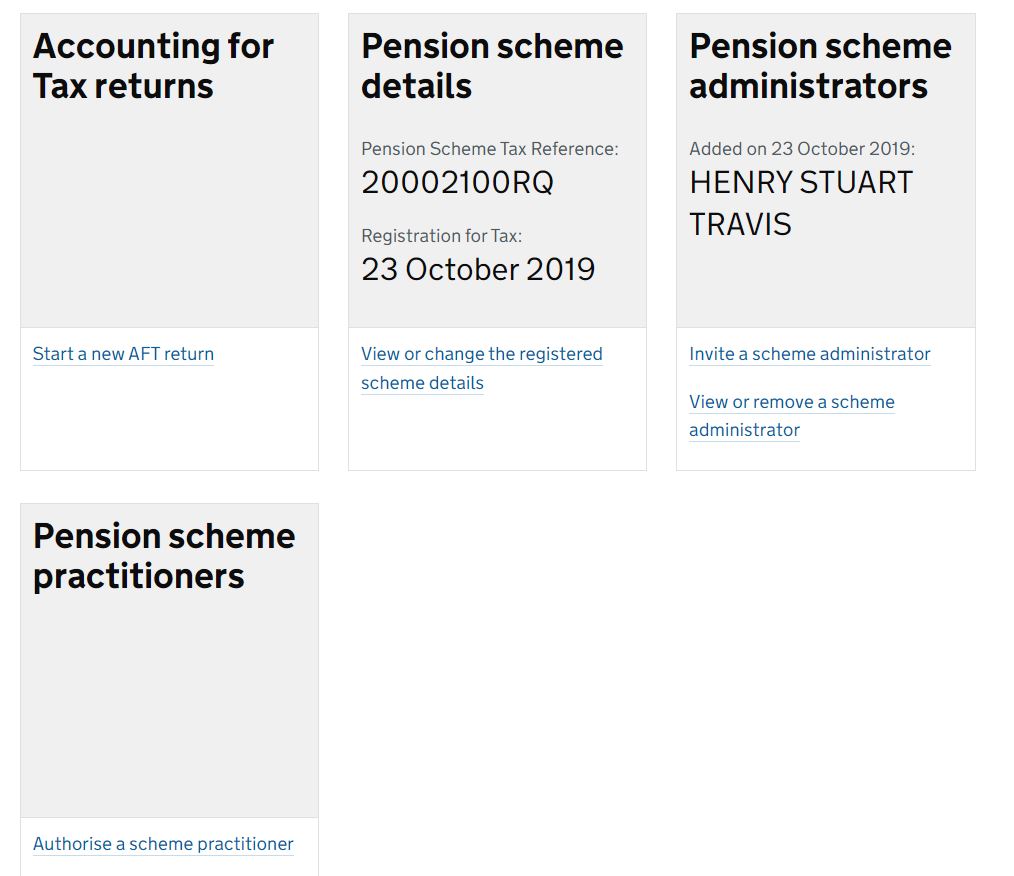Click grey space beneath HENRY STUART TRAVIS name

(x=826, y=284)
